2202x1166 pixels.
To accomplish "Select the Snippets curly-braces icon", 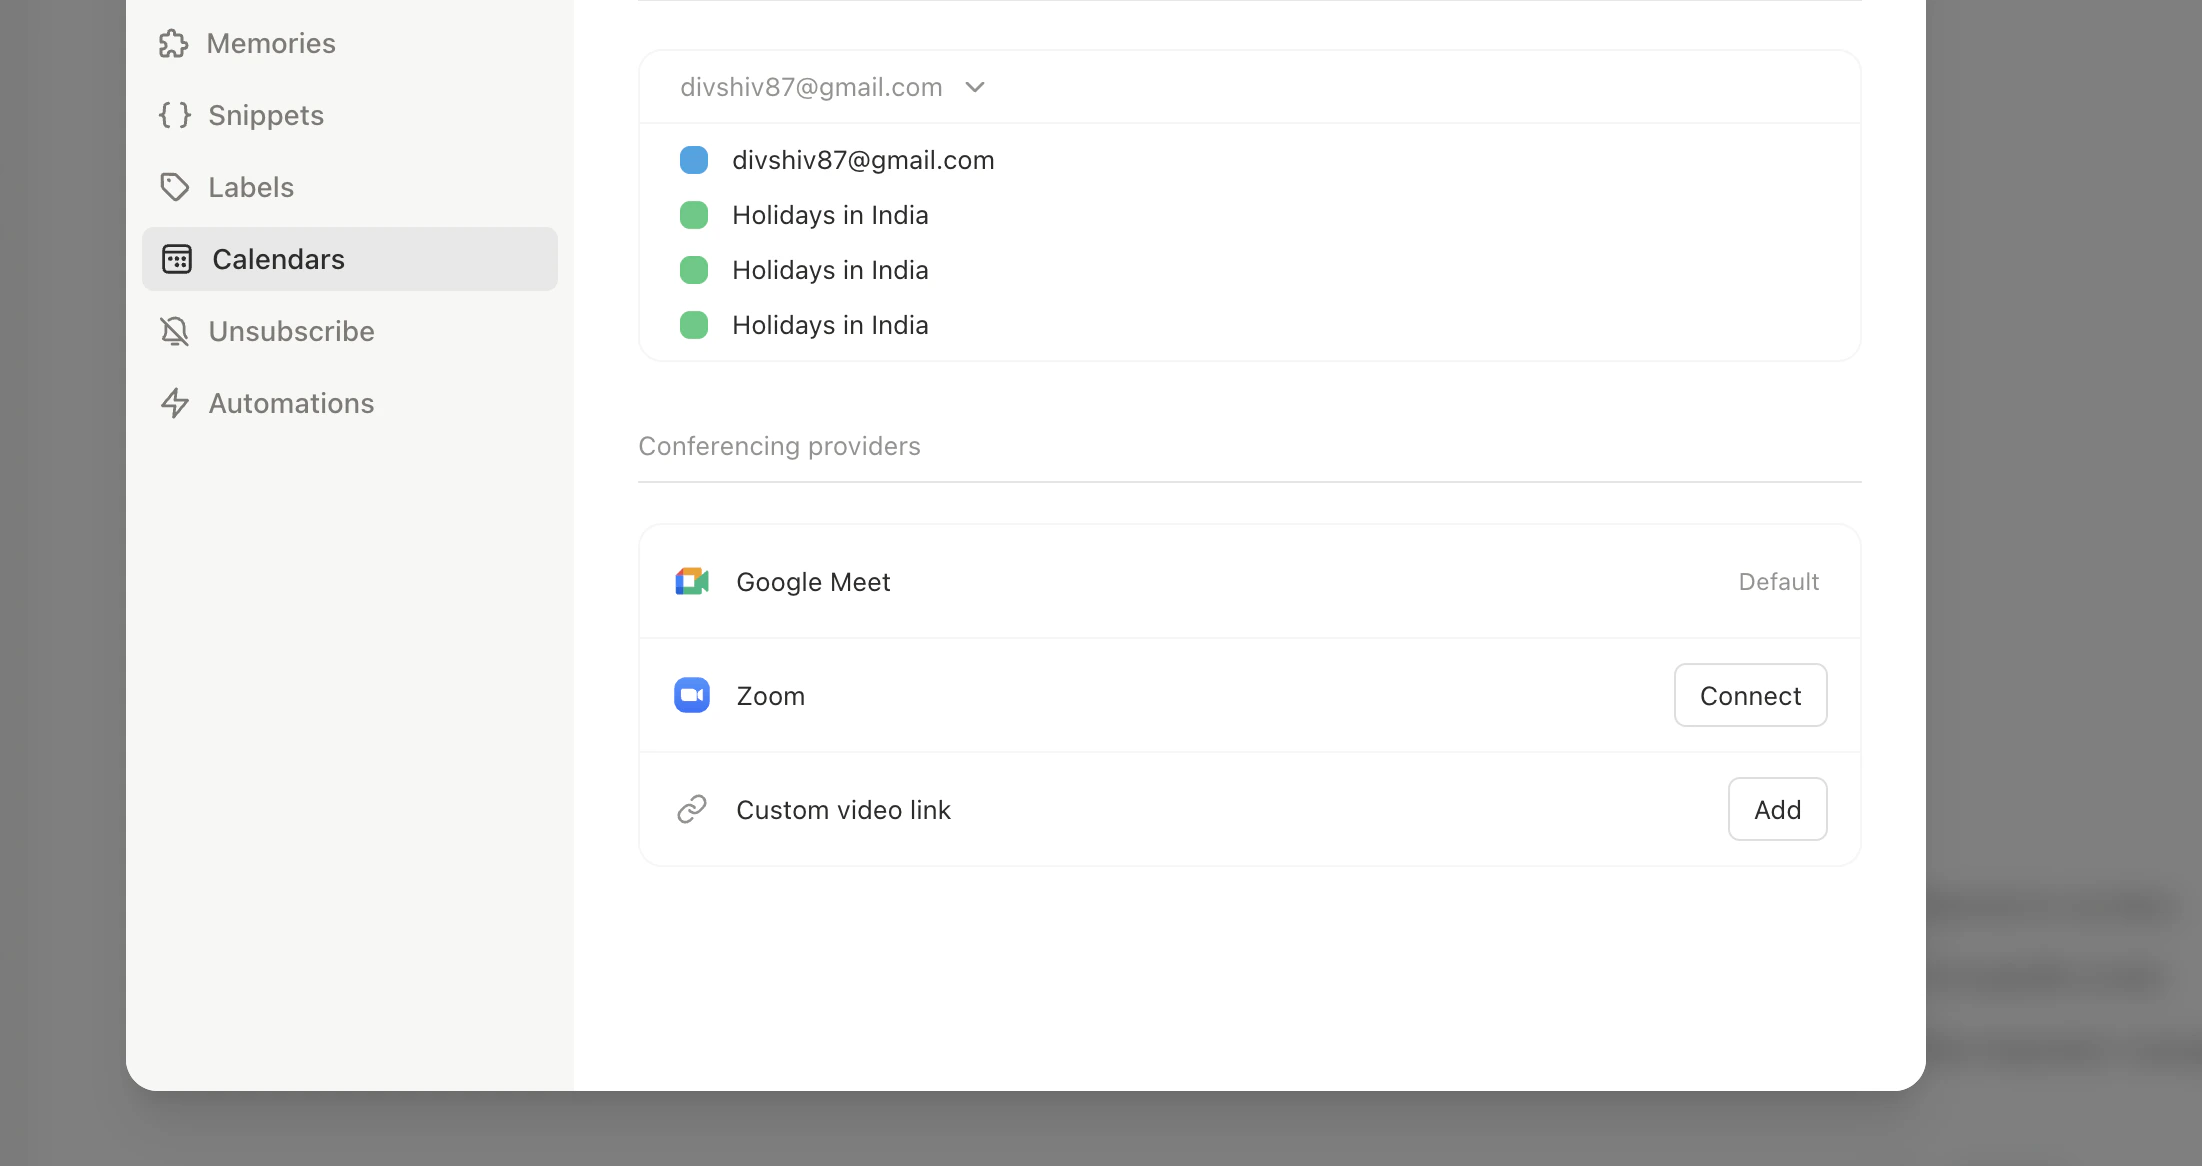I will click(x=174, y=115).
